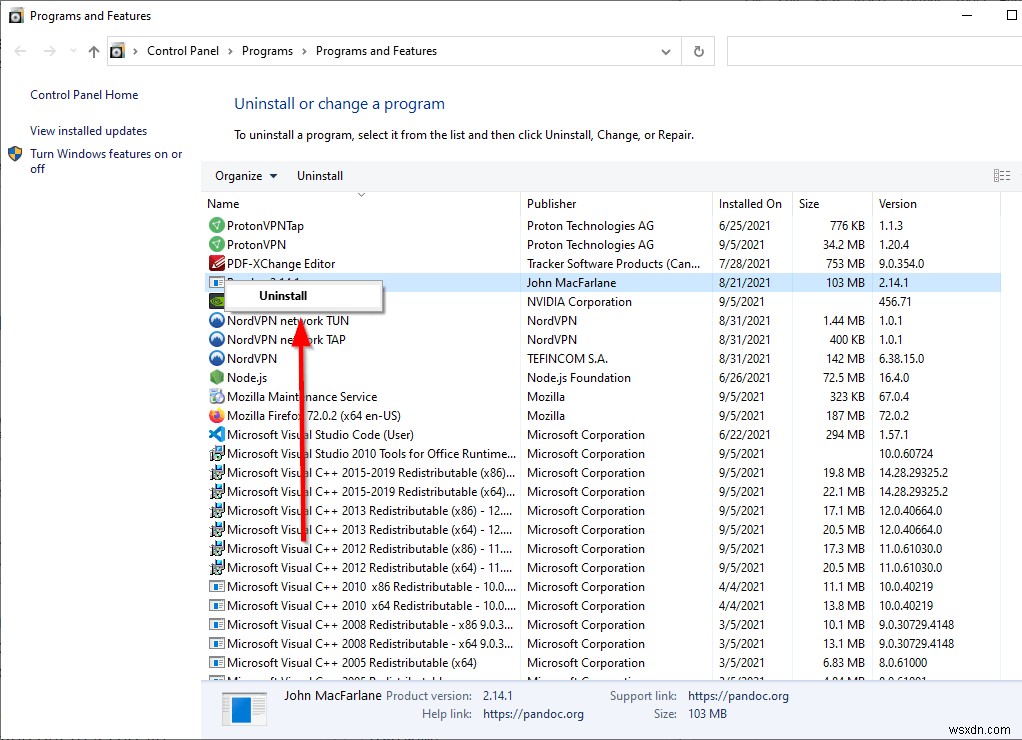Open the address bar history dropdown
Image resolution: width=1022 pixels, height=740 pixels.
[666, 50]
